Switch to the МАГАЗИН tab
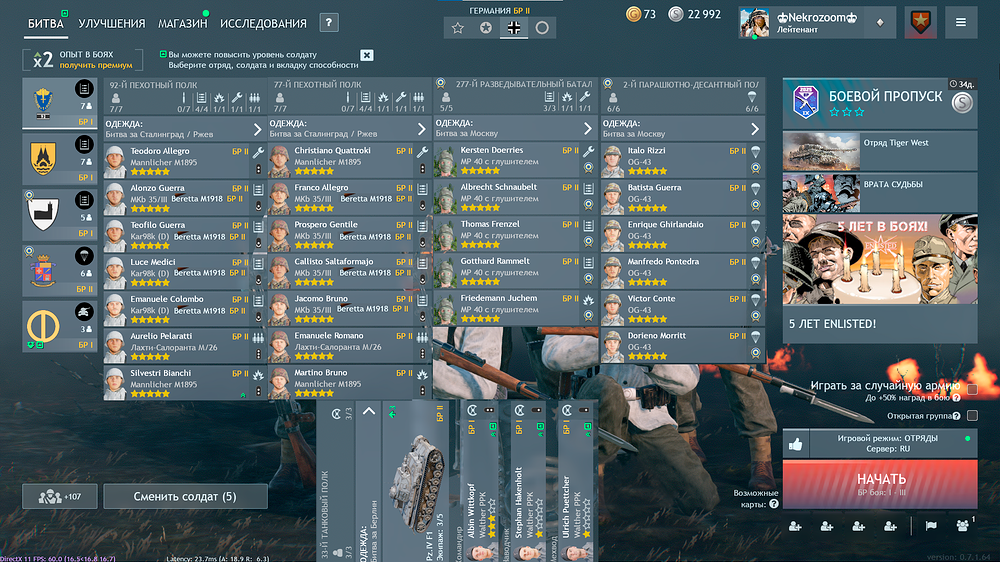 (x=182, y=23)
